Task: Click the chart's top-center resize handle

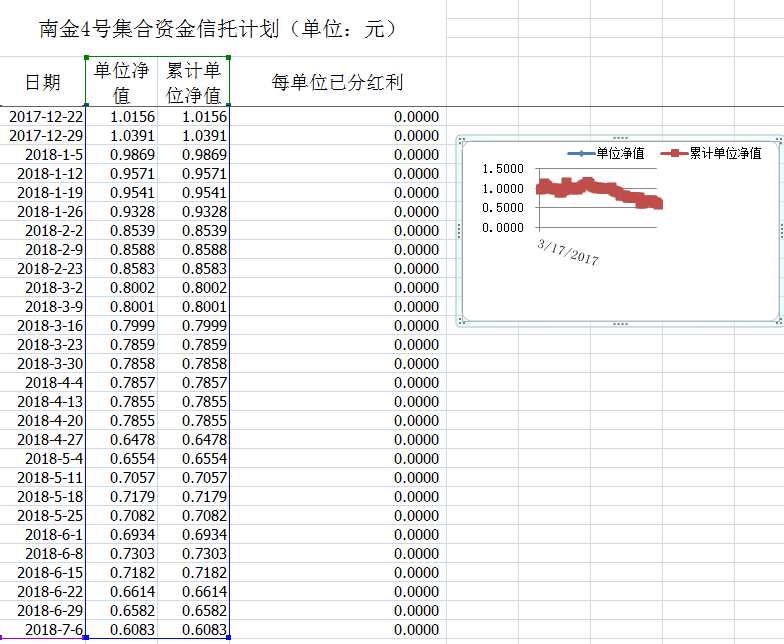Action: 620,138
